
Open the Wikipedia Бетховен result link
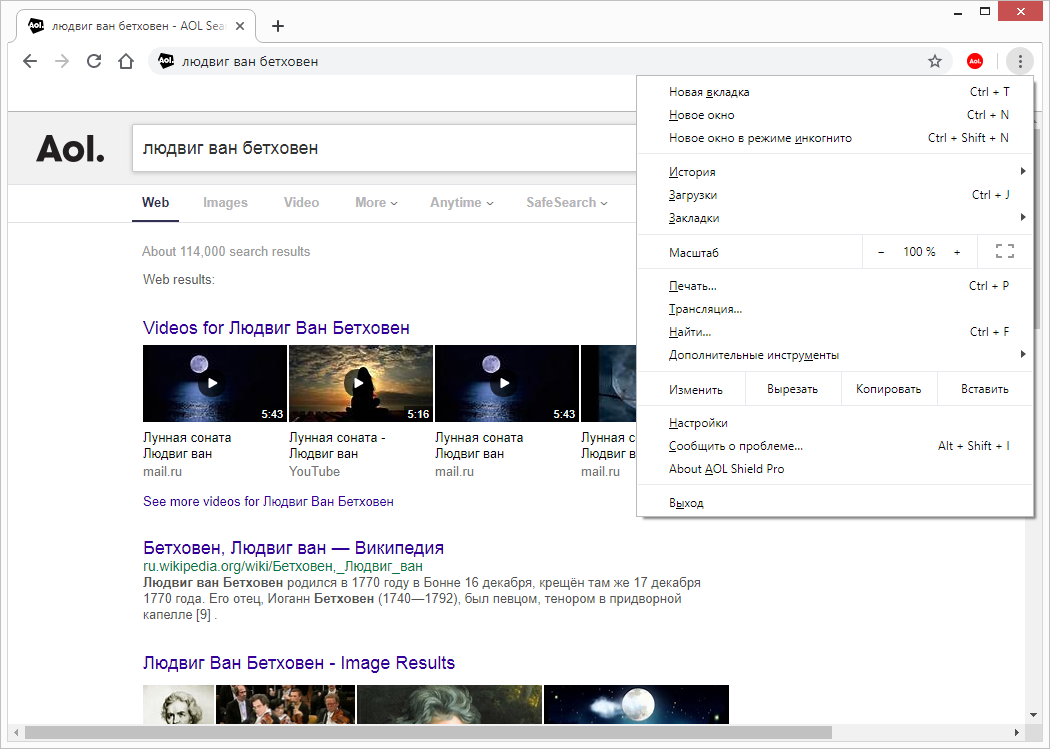click(293, 548)
